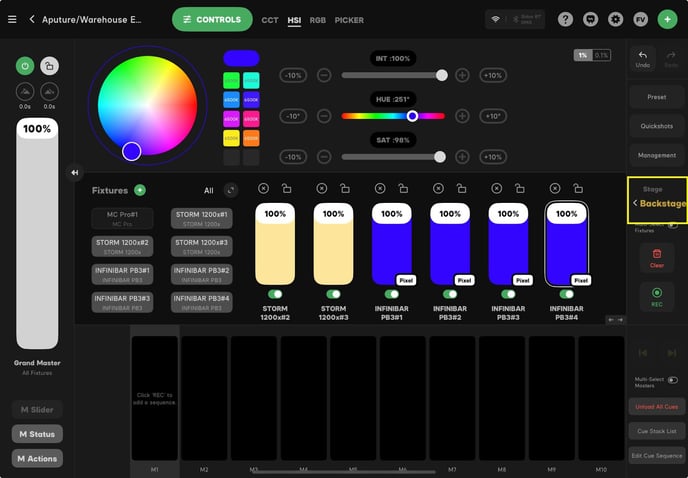The image size is (688, 478).
Task: Click the HUE 251° slider handle
Action: coord(412,116)
